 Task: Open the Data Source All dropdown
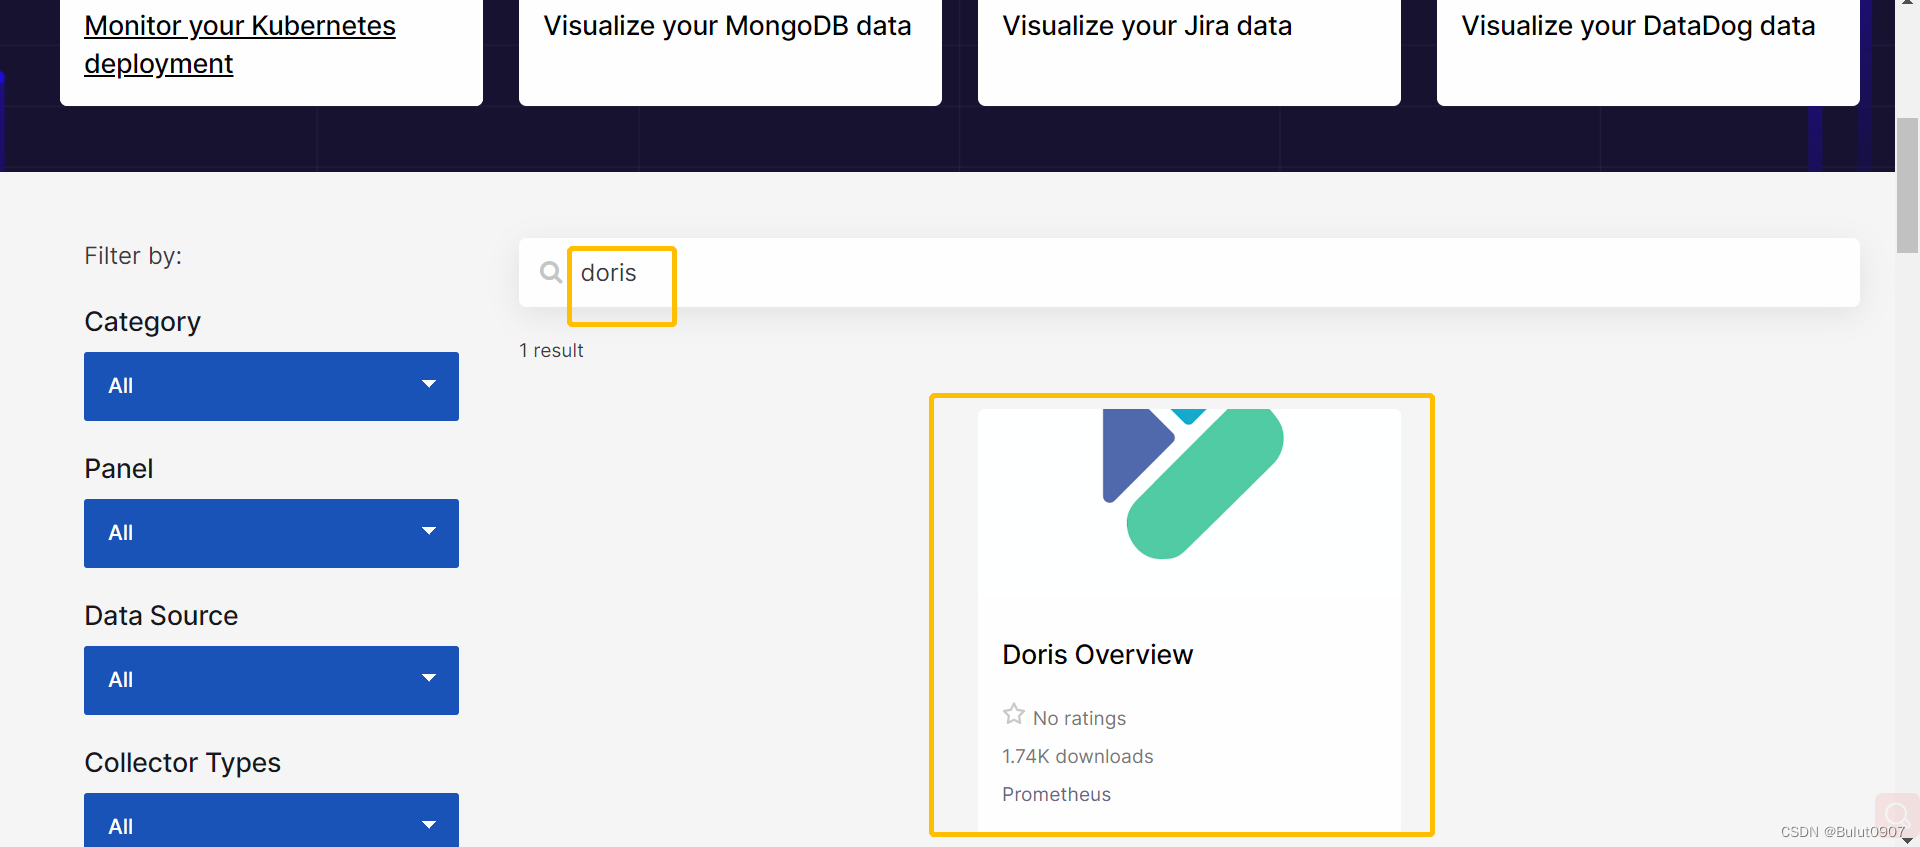271,680
